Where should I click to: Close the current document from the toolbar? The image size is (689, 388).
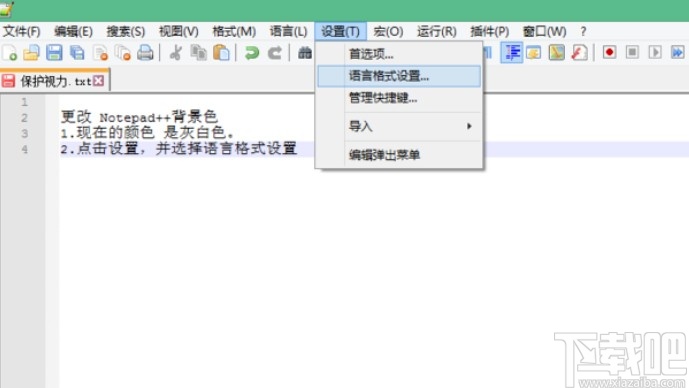(x=101, y=53)
